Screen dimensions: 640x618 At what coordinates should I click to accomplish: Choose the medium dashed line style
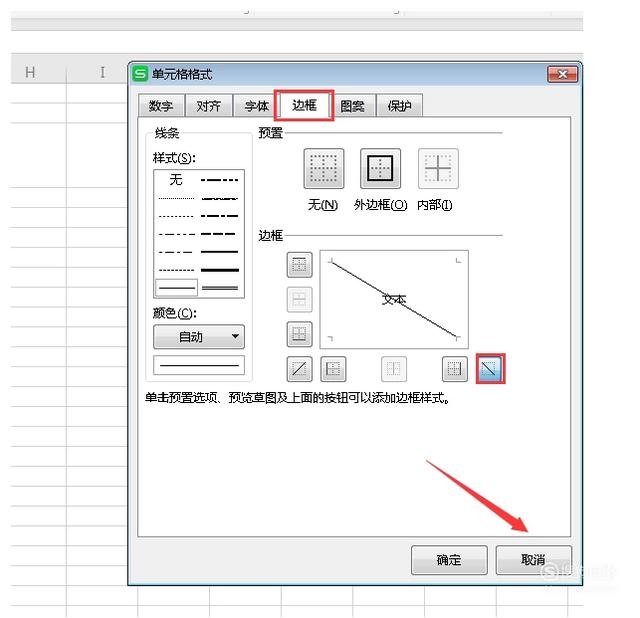click(218, 234)
